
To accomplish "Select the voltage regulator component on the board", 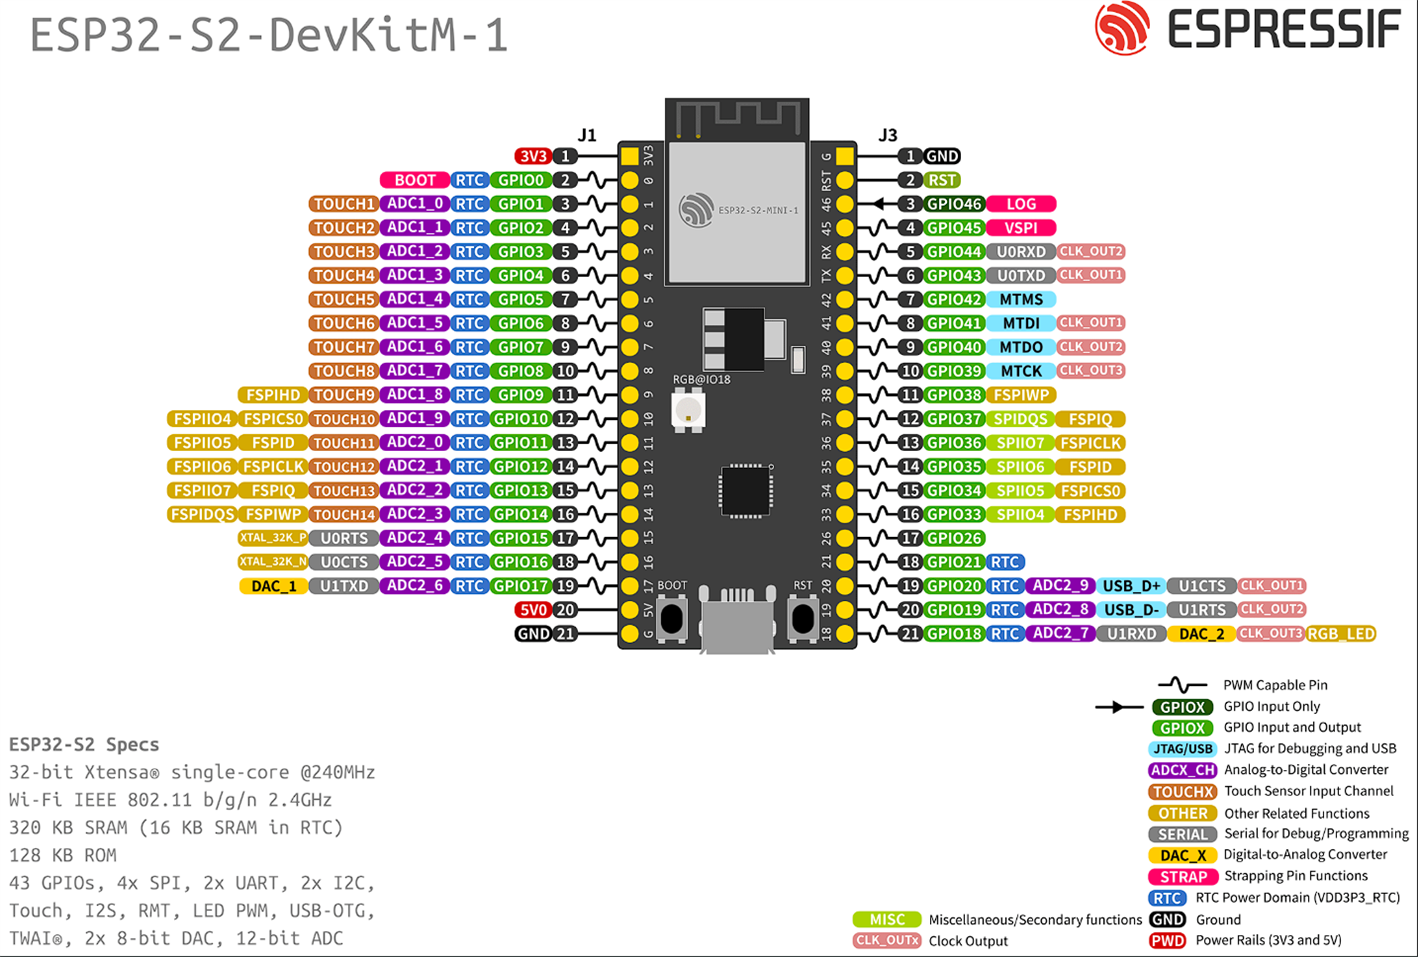I will tap(745, 340).
